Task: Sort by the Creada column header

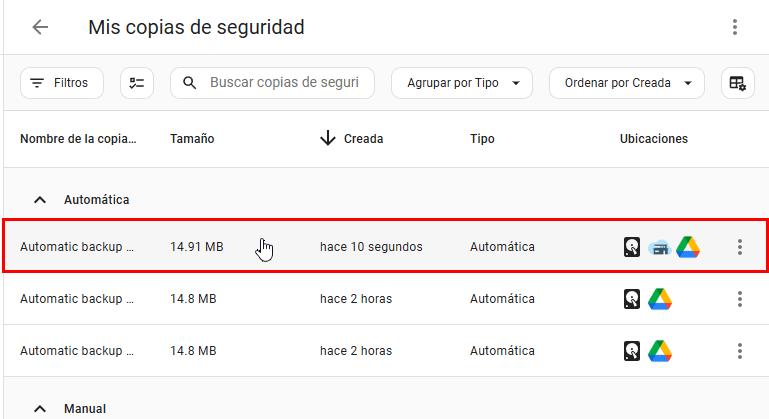Action: pyautogui.click(x=363, y=139)
